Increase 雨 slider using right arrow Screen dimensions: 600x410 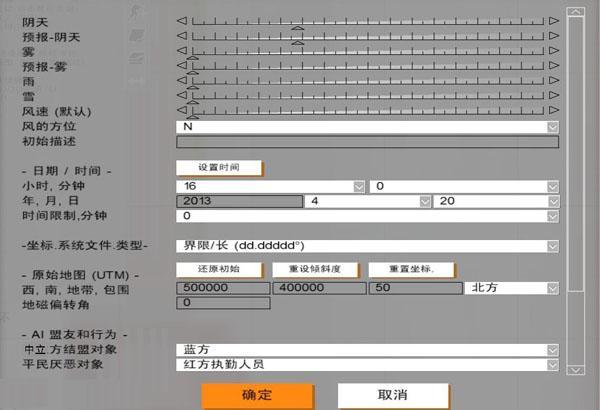(554, 80)
